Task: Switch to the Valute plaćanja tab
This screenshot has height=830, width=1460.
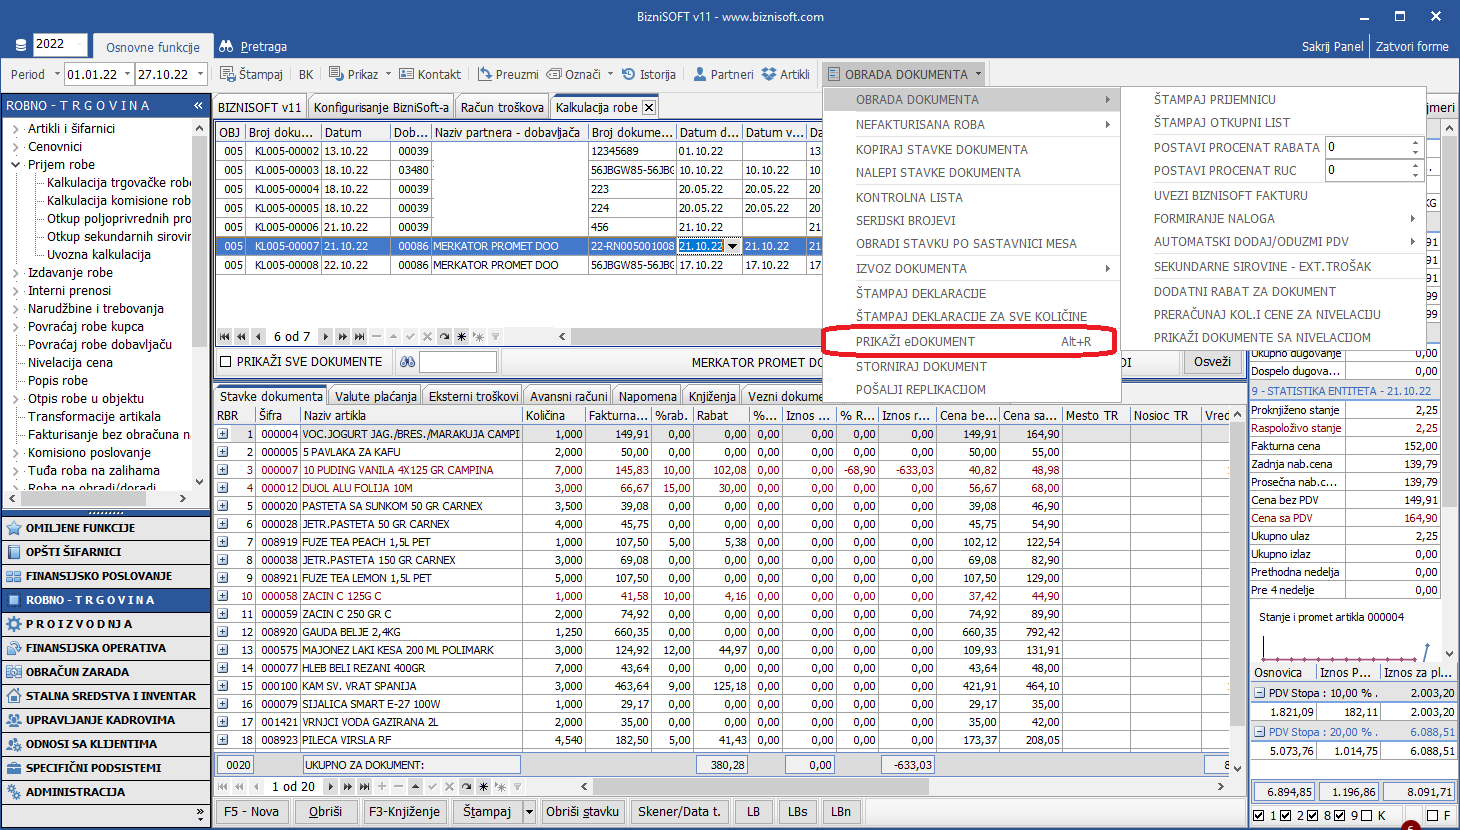Action: 375,396
